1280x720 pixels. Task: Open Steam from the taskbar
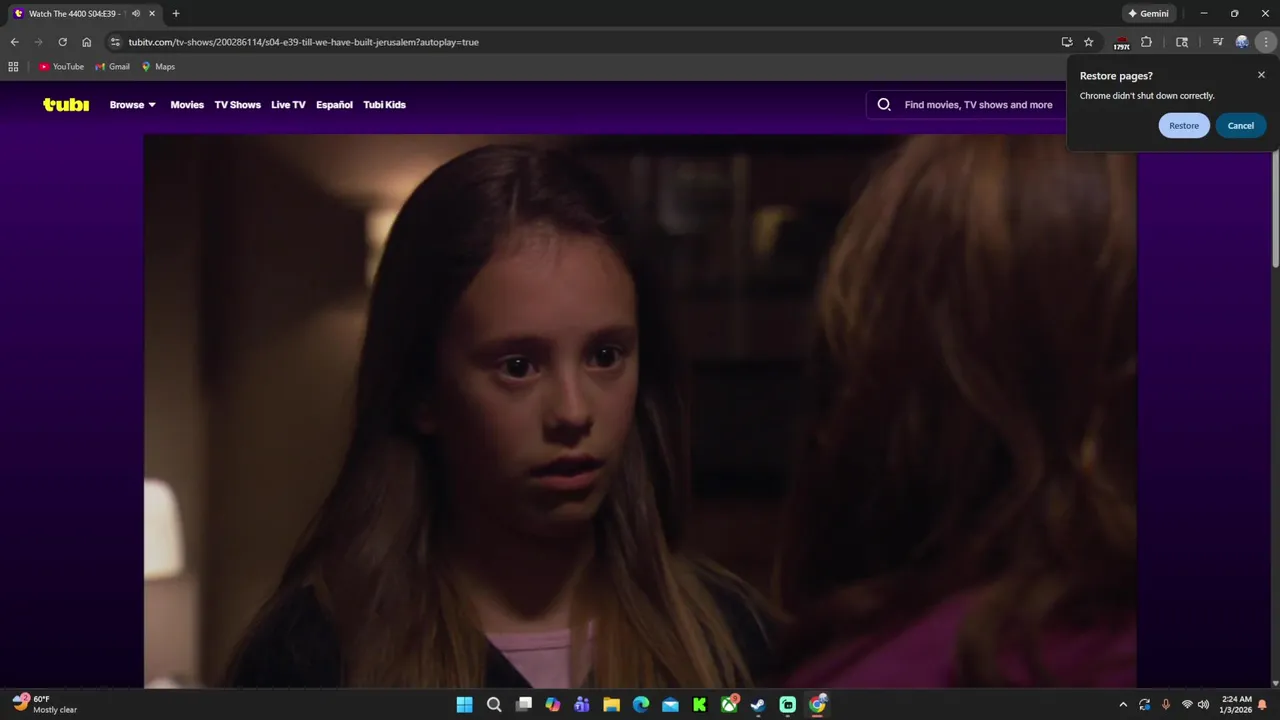pos(758,705)
